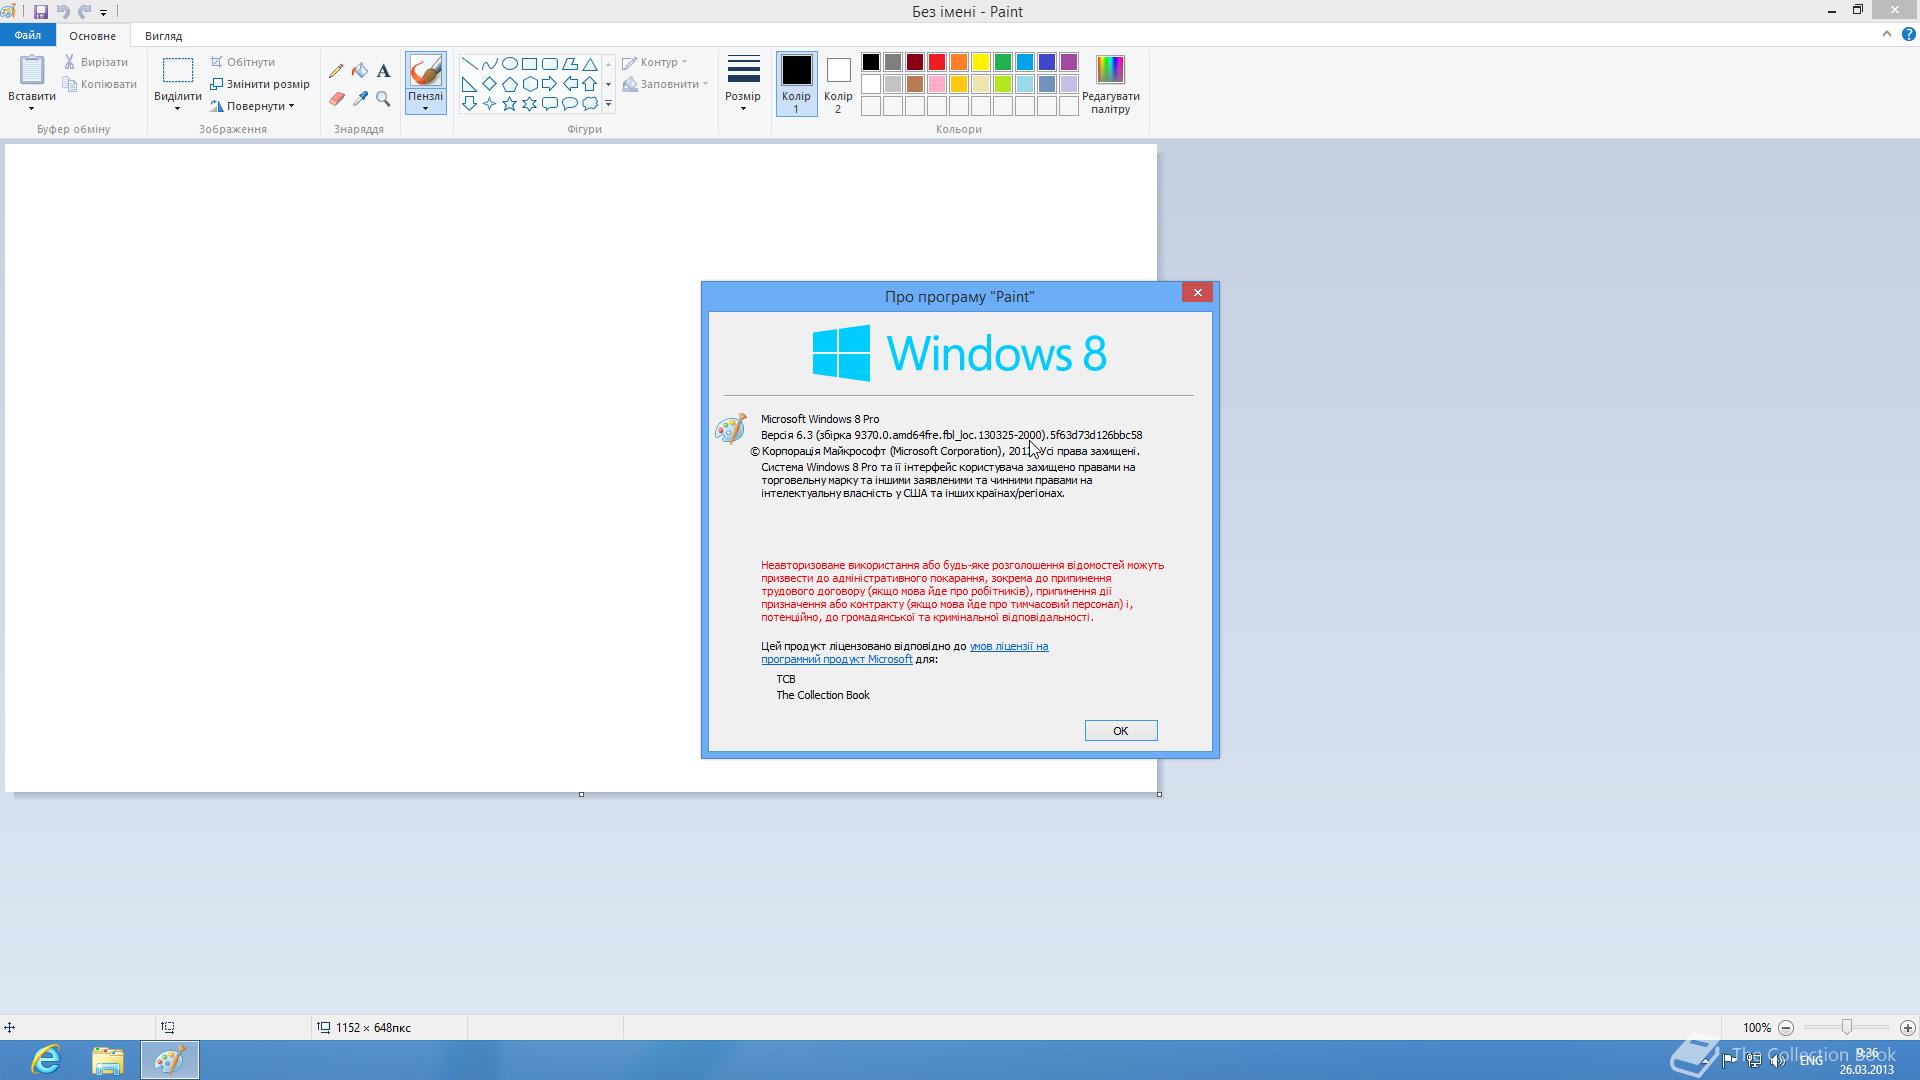Select Колір 2 background color box
The image size is (1920, 1080).
coord(838,84)
